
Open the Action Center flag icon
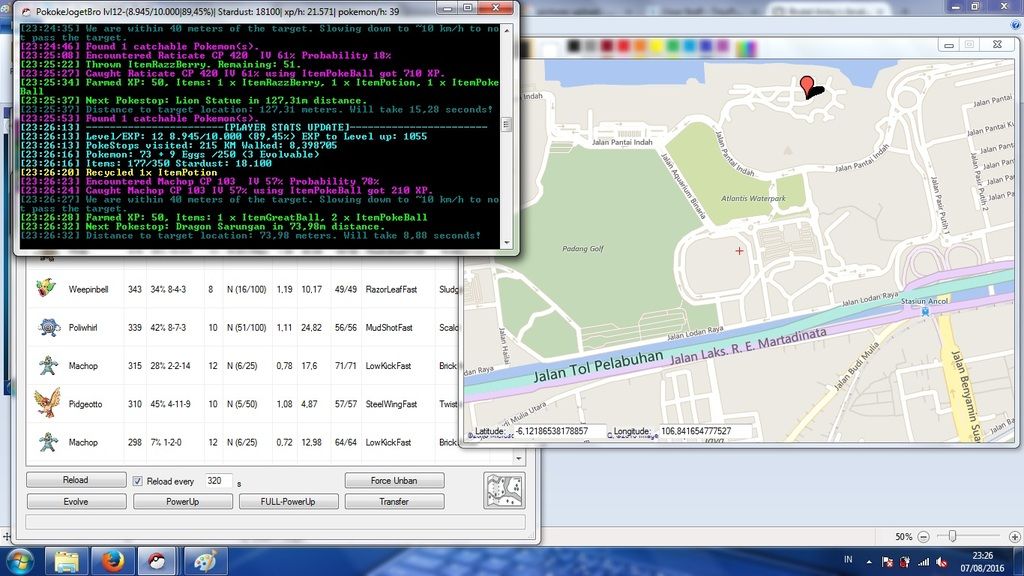tap(888, 562)
